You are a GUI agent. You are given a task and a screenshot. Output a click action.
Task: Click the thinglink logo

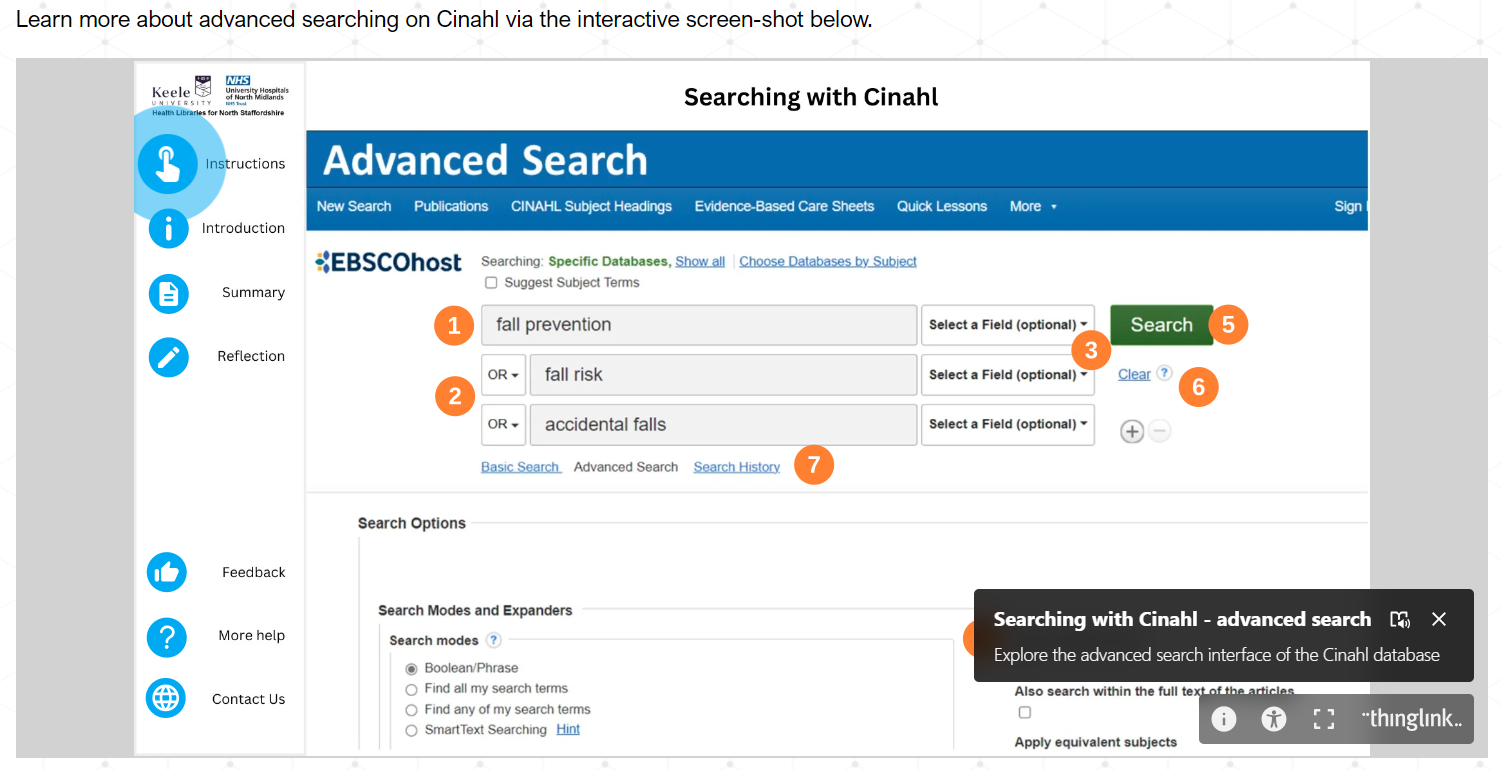point(1411,719)
